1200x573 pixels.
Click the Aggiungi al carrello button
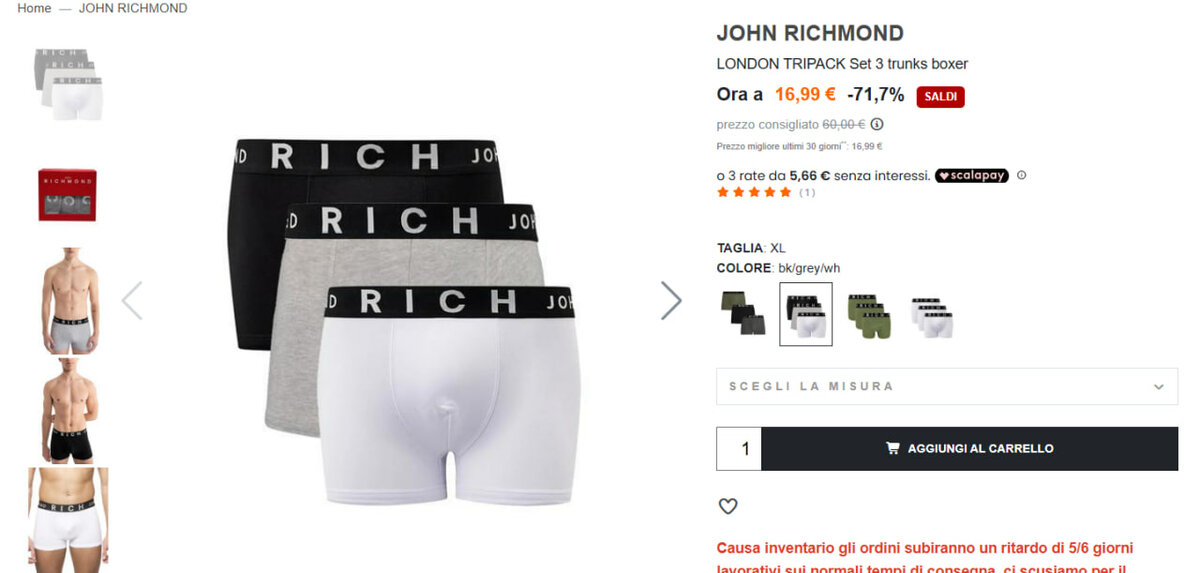pyautogui.click(x=970, y=449)
